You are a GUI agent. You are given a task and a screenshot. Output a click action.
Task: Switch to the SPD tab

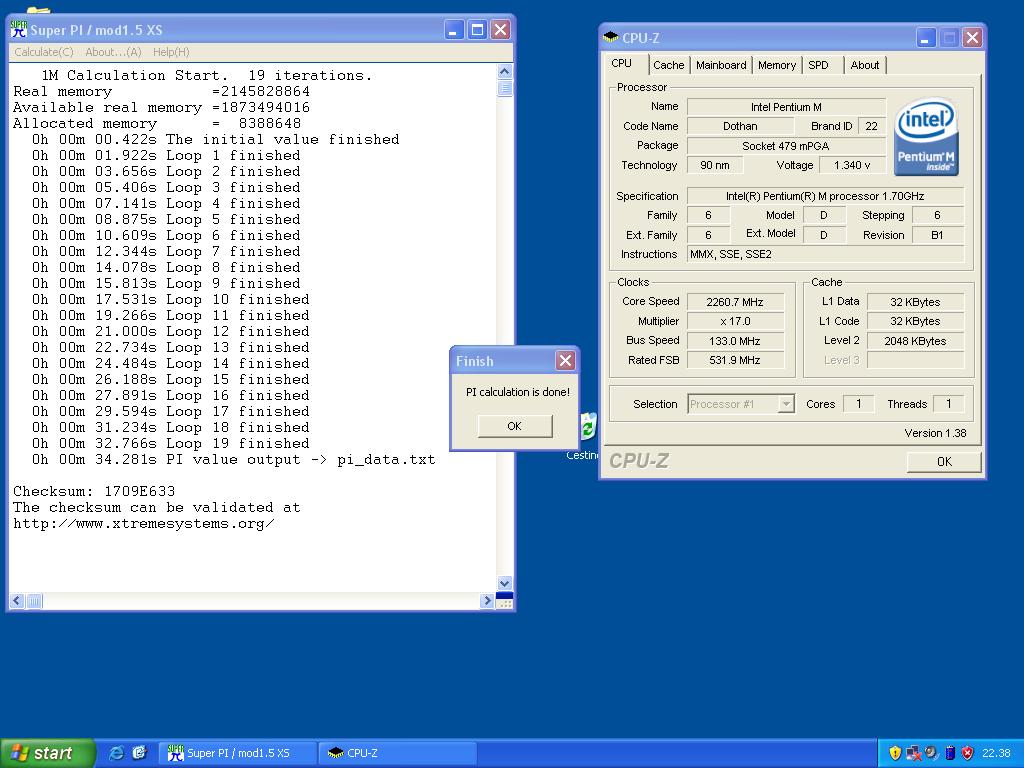(x=818, y=65)
